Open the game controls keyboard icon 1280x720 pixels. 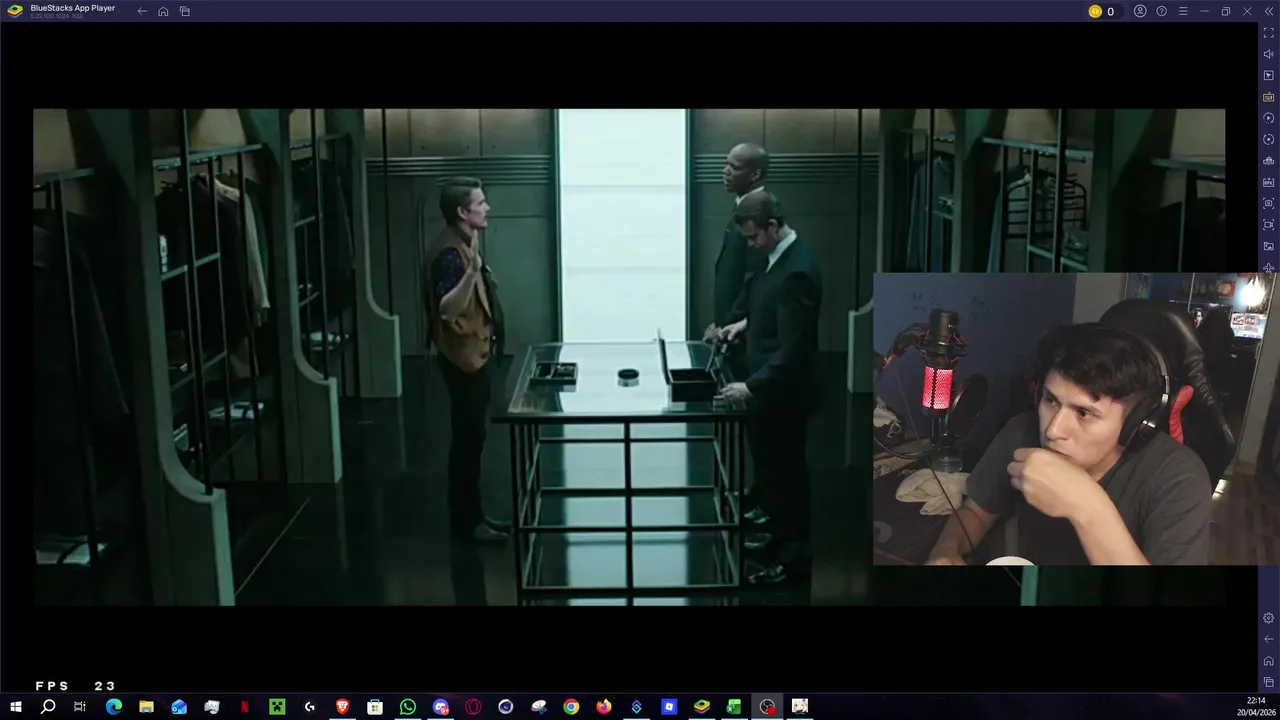tap(1269, 97)
